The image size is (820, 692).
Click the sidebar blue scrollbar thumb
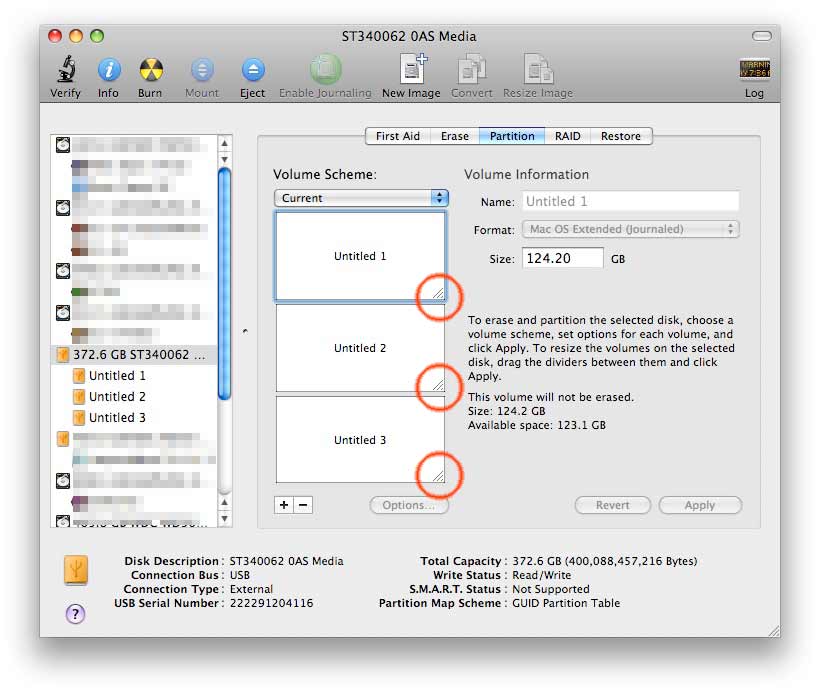224,284
